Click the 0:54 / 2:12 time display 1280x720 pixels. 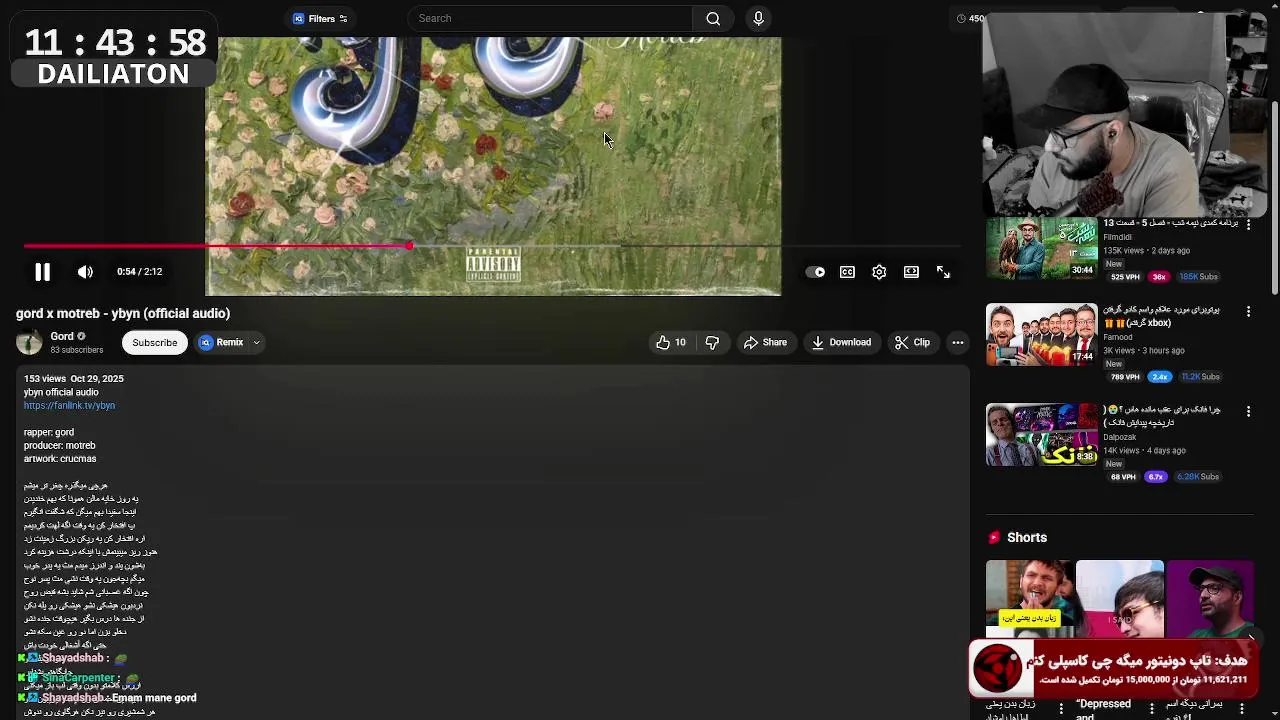coord(139,272)
